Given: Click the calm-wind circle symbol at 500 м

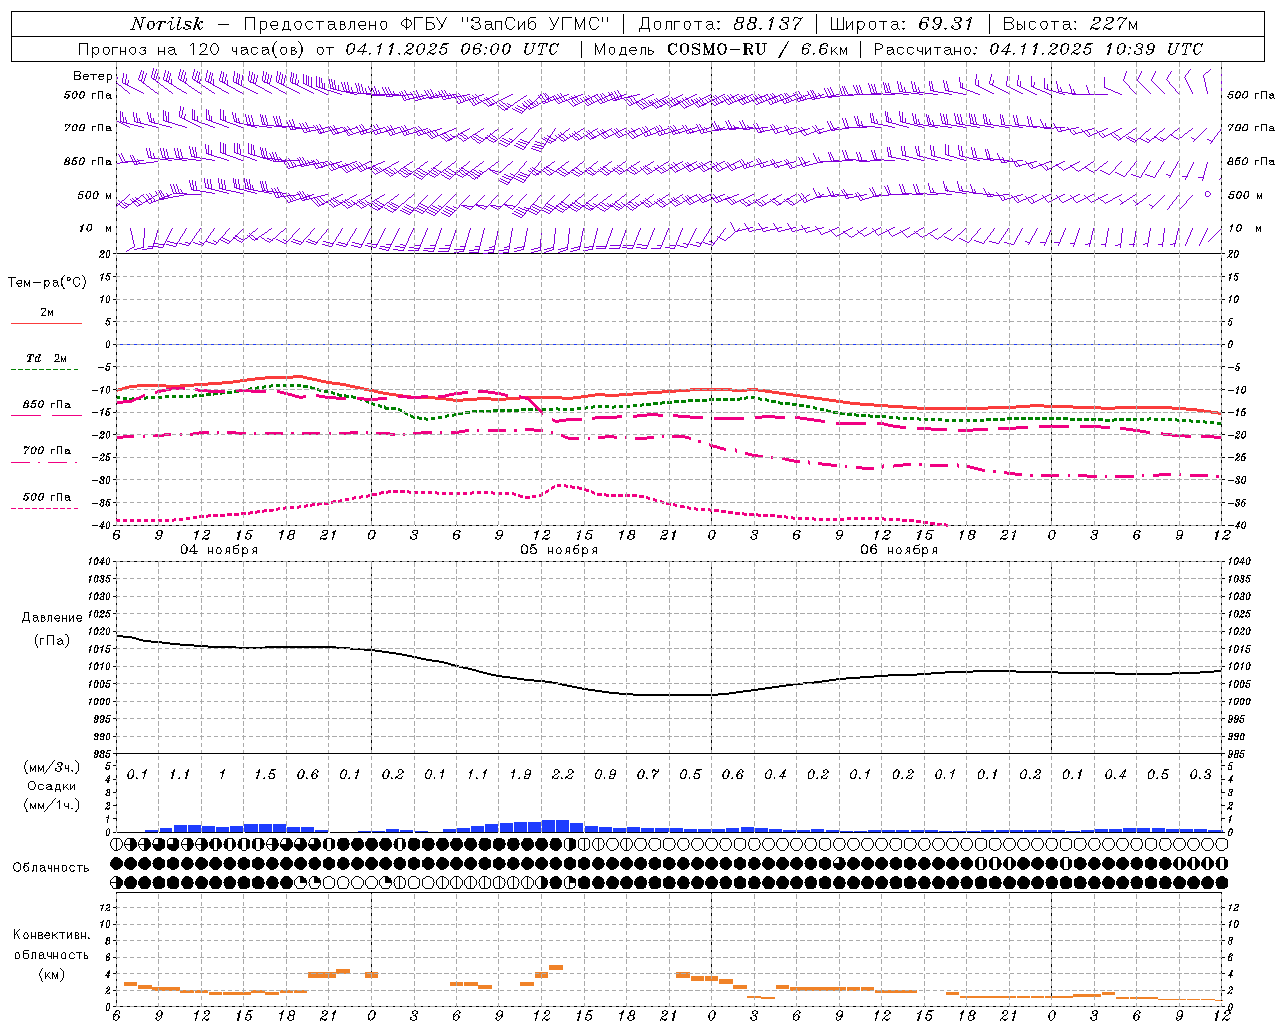Looking at the screenshot, I should tap(1207, 194).
